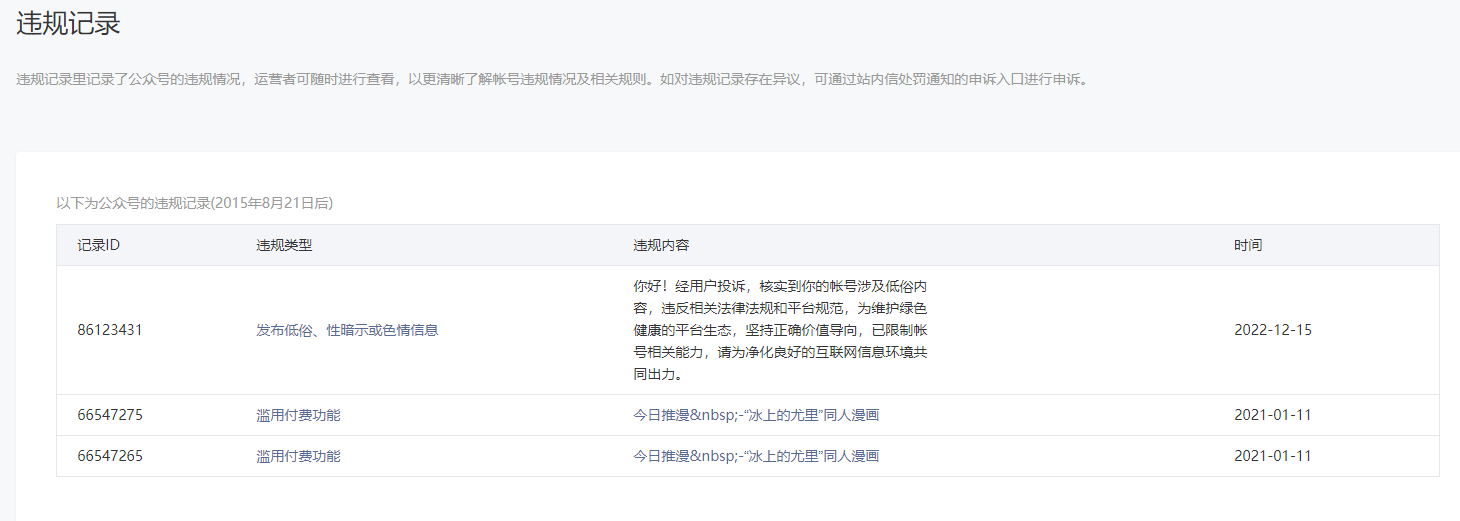Click the 时间 column header
This screenshot has height=521, width=1460.
1247,245
